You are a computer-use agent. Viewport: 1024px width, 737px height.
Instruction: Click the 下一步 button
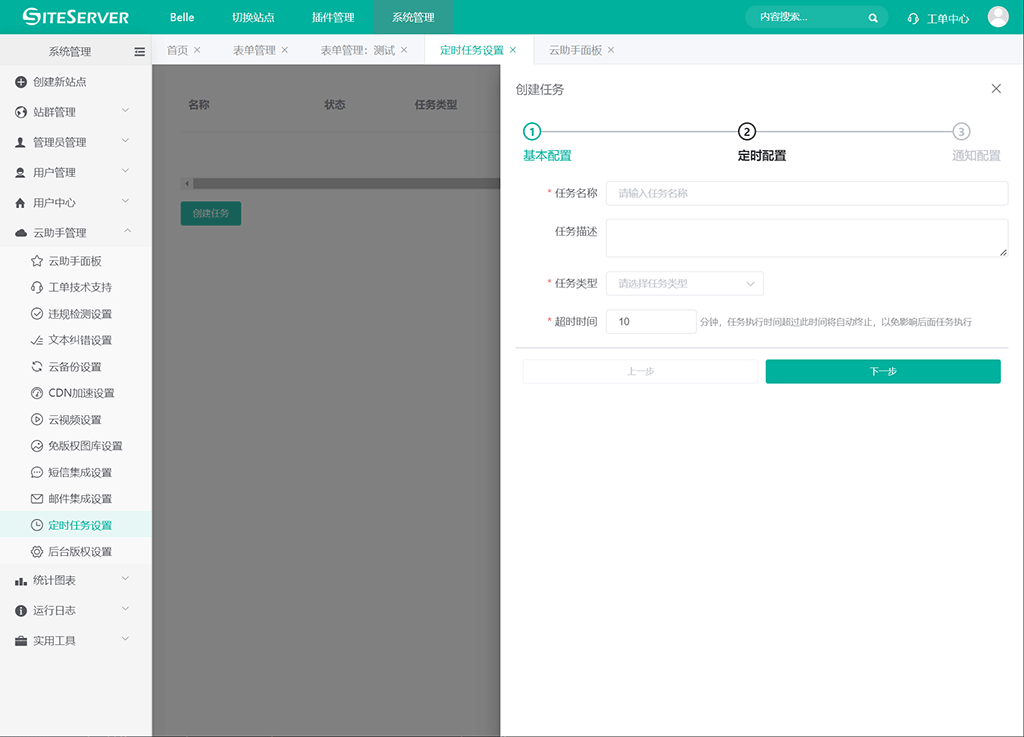[x=883, y=371]
